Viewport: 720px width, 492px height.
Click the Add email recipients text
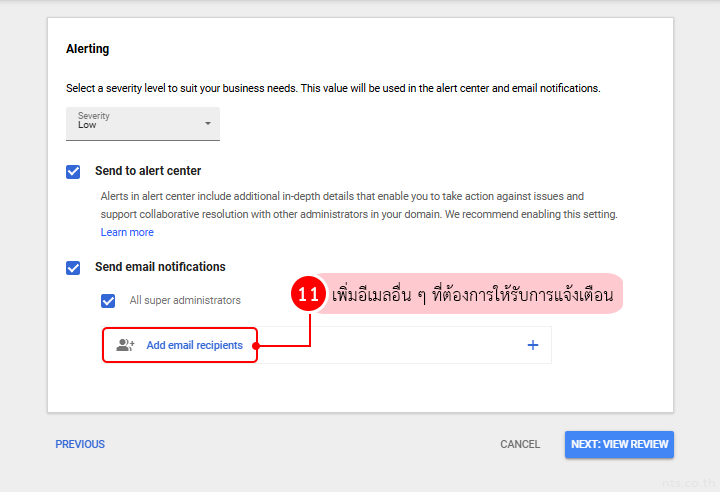(x=194, y=345)
